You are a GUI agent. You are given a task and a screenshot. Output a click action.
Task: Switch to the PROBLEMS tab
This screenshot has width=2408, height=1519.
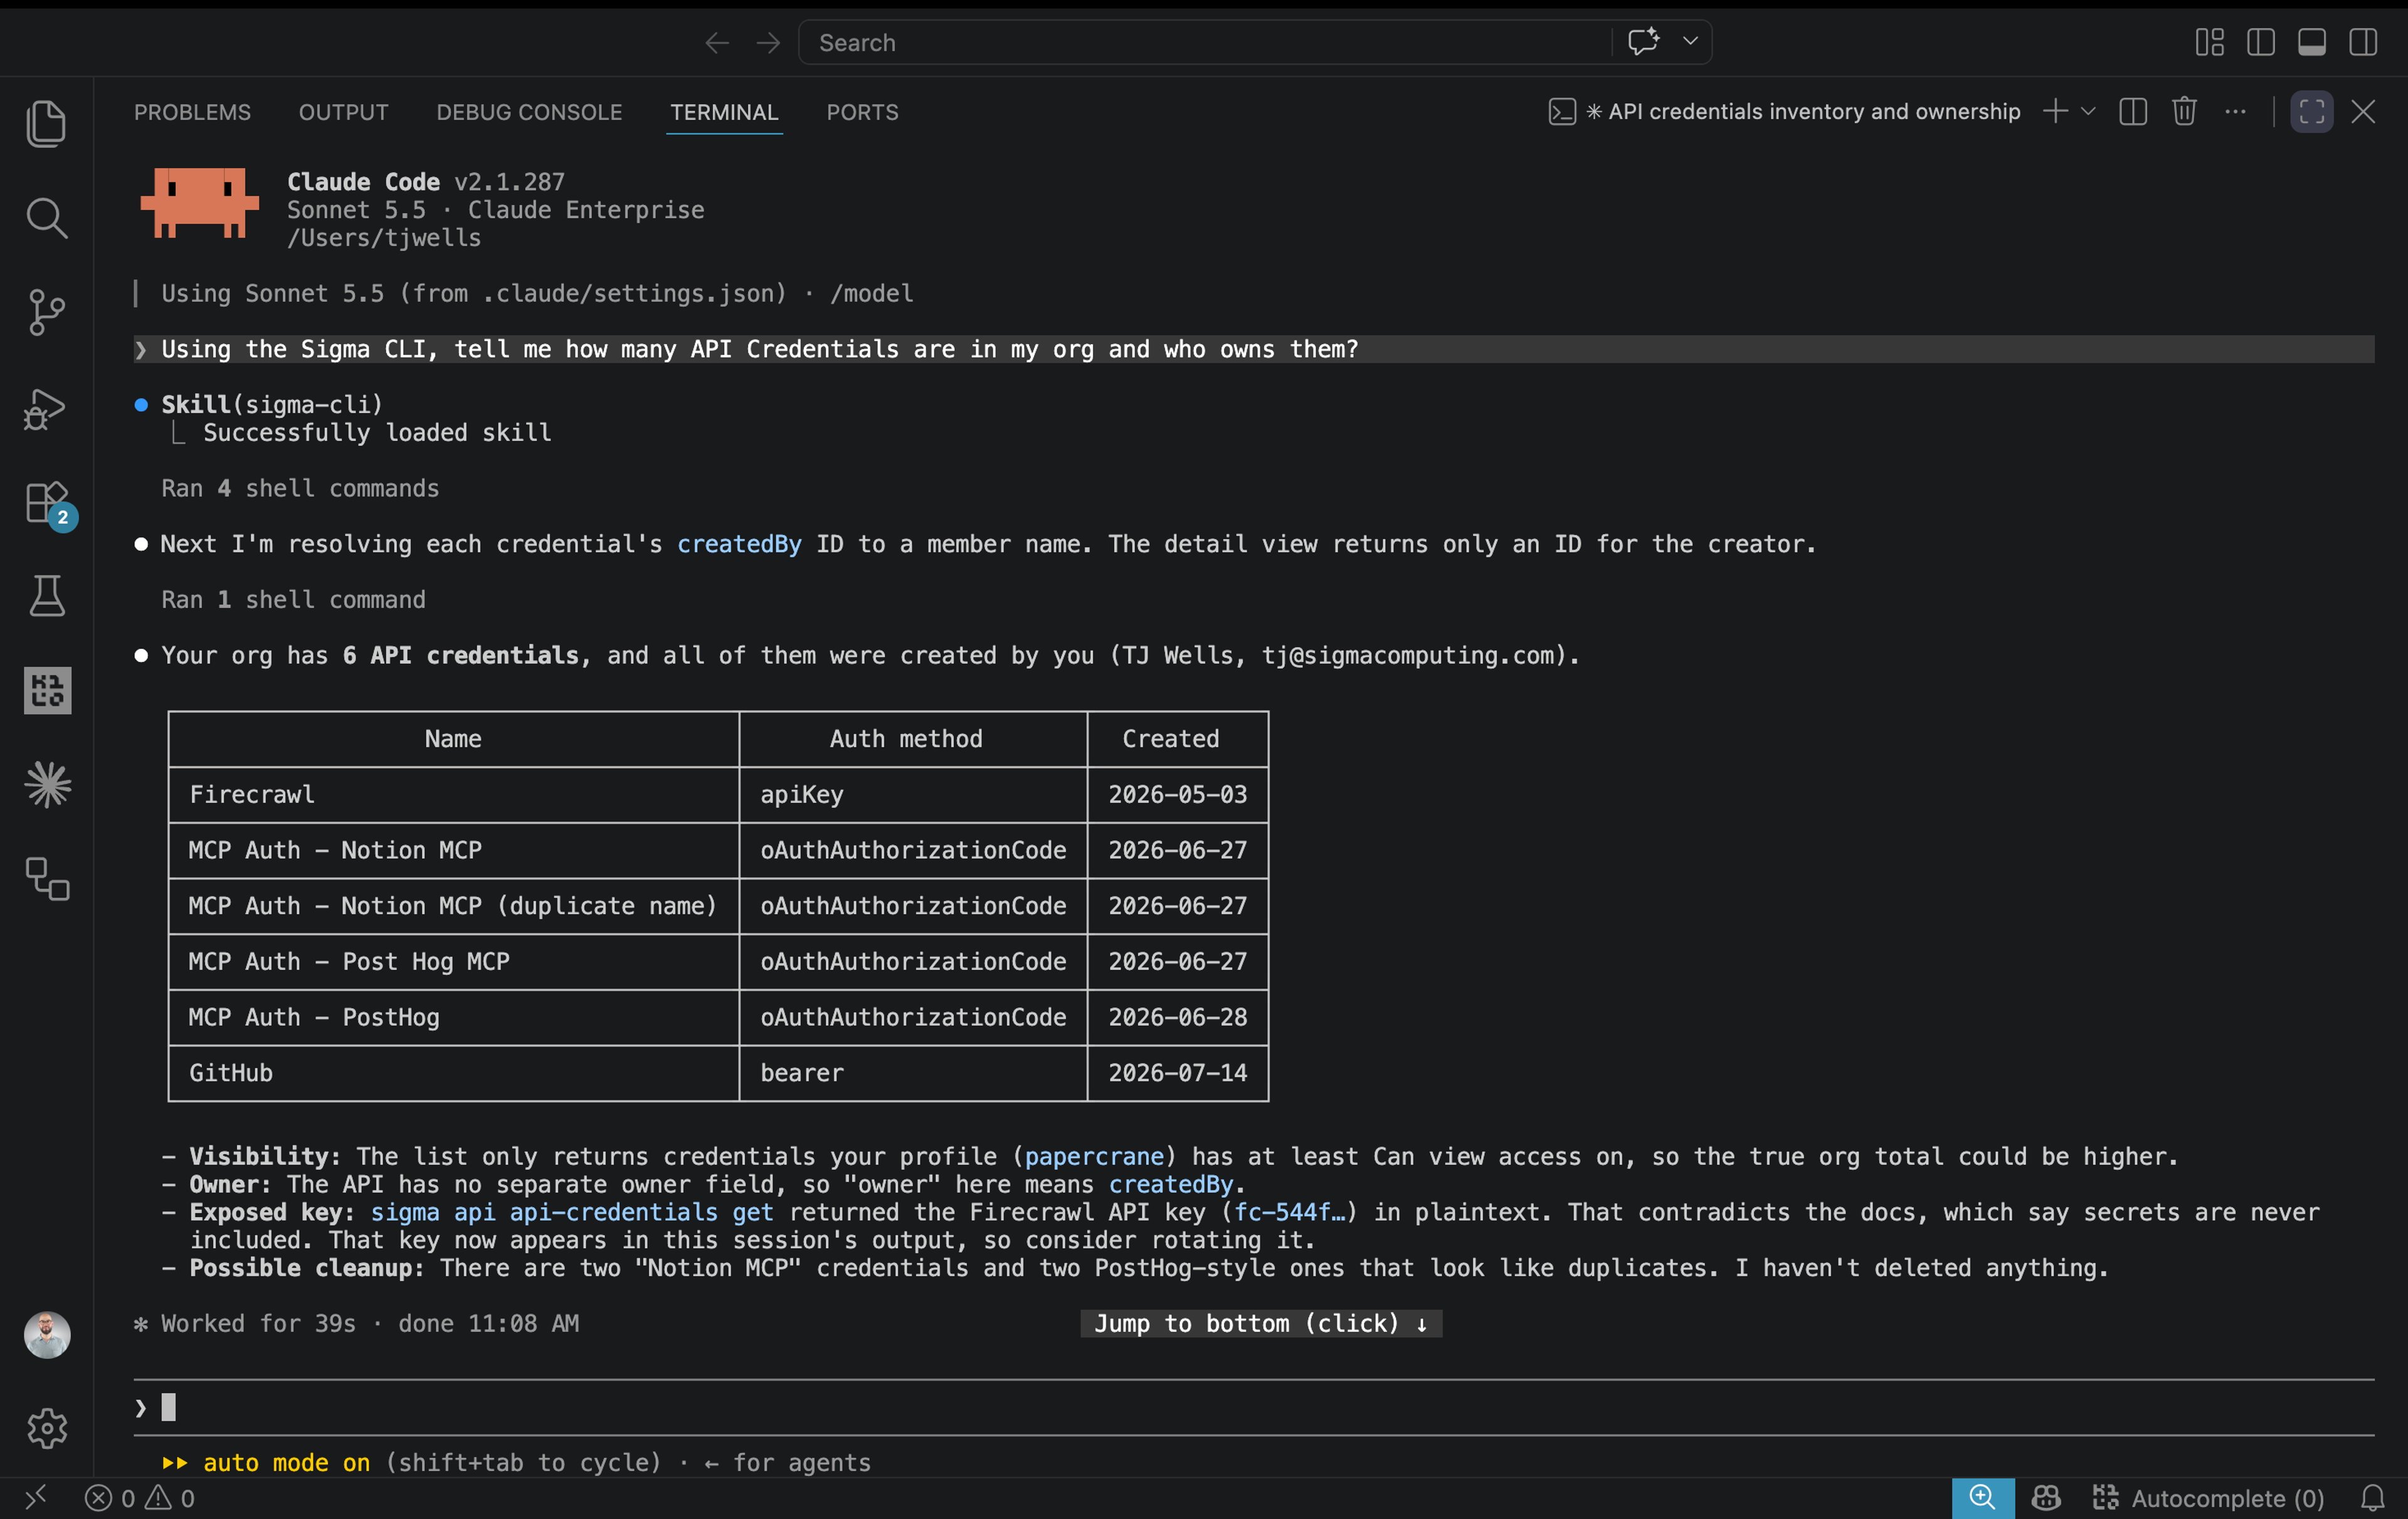pos(192,112)
